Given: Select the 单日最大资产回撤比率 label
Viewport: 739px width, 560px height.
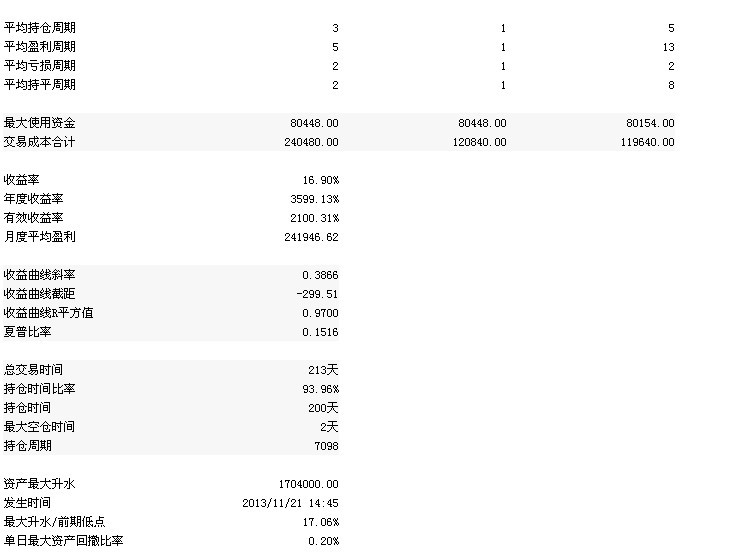Looking at the screenshot, I should (64, 541).
